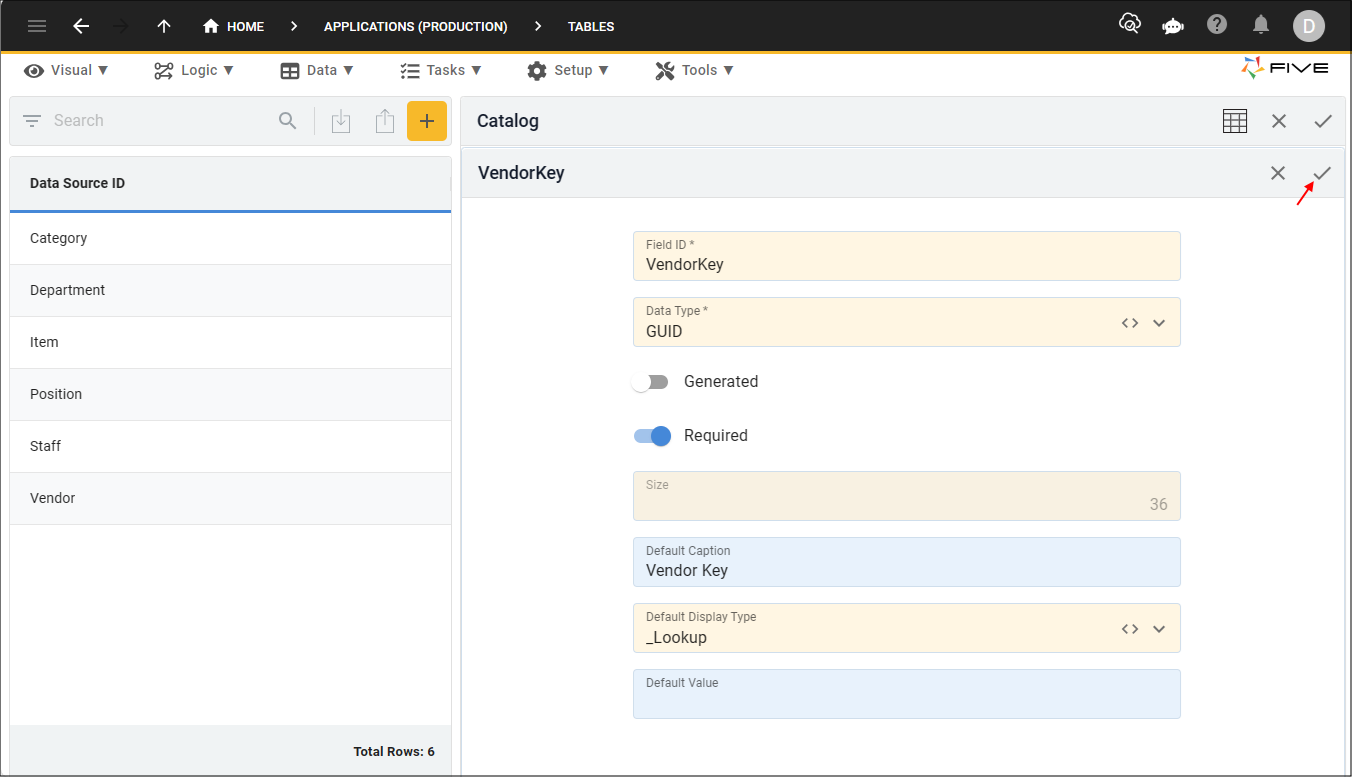Open the chat bot assistant icon
The height and width of the screenshot is (777, 1352).
click(x=1173, y=25)
